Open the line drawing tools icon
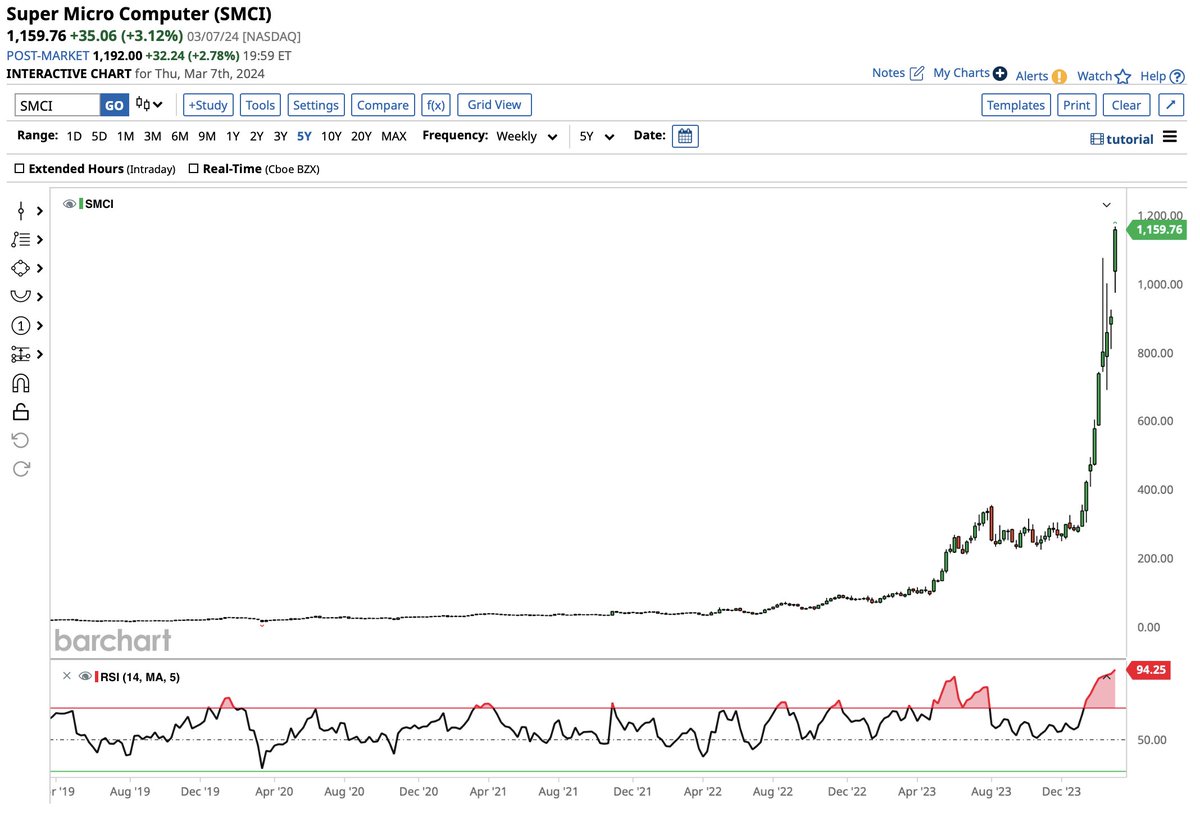 click(21, 211)
